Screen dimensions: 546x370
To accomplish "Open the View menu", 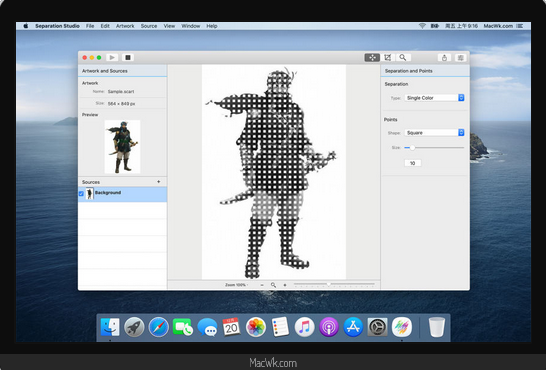I will 169,26.
